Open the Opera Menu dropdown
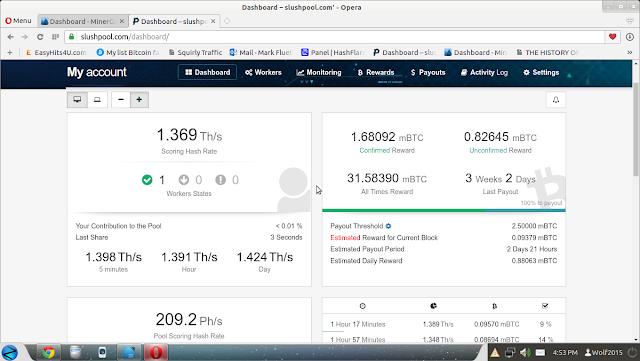Viewport: 640px width, 361px height. coord(18,21)
